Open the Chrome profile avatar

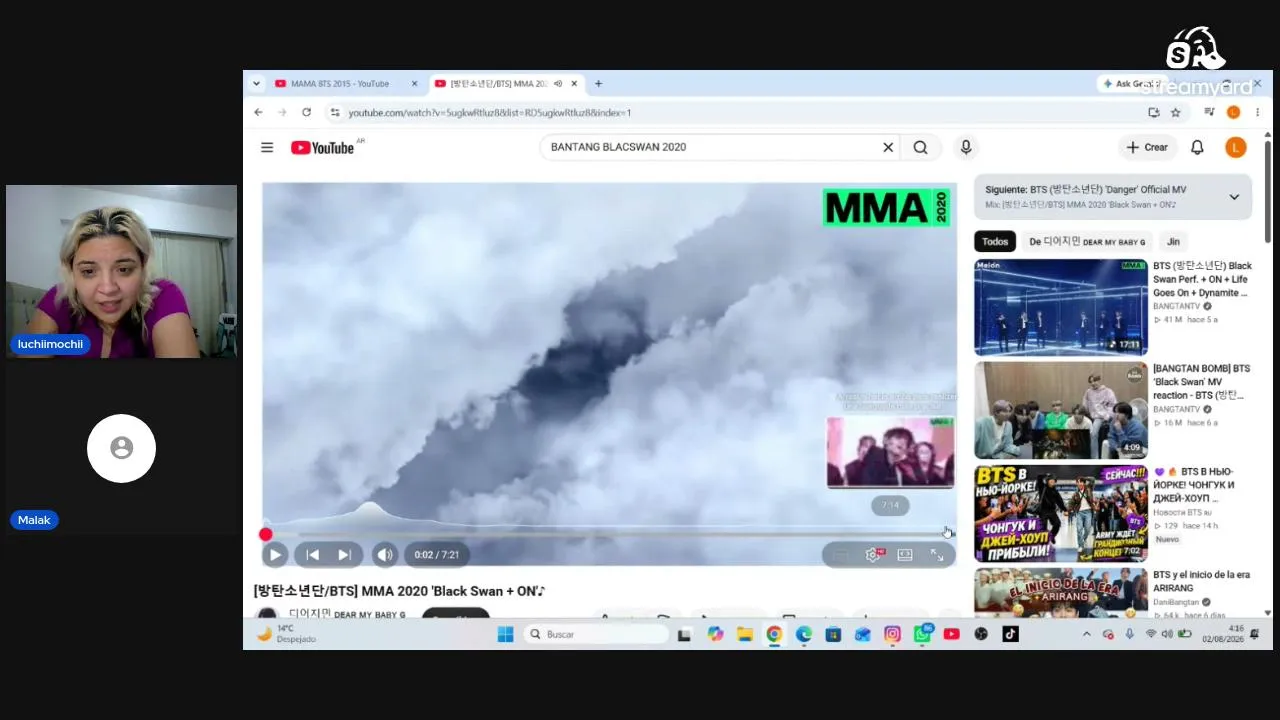pos(1233,112)
